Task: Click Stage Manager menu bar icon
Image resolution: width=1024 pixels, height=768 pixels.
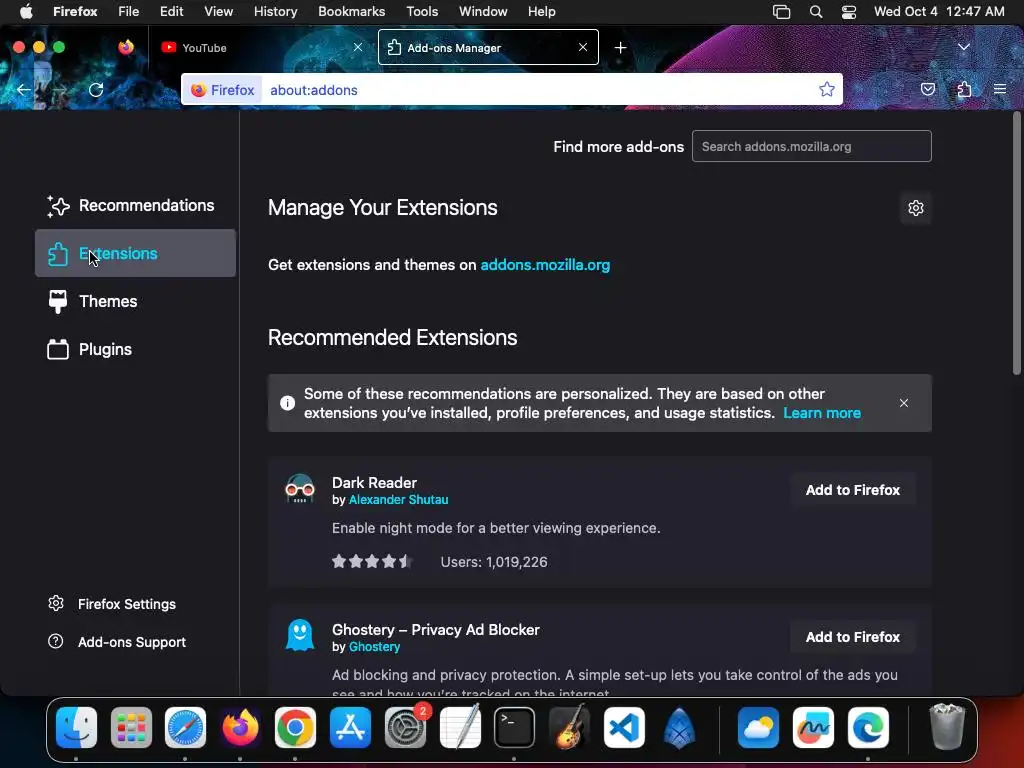Action: pos(781,12)
